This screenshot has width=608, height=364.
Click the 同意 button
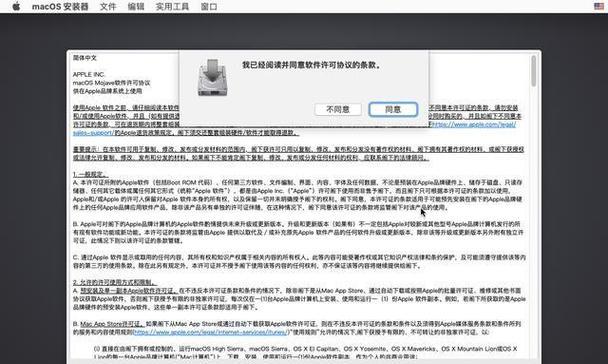coord(393,109)
